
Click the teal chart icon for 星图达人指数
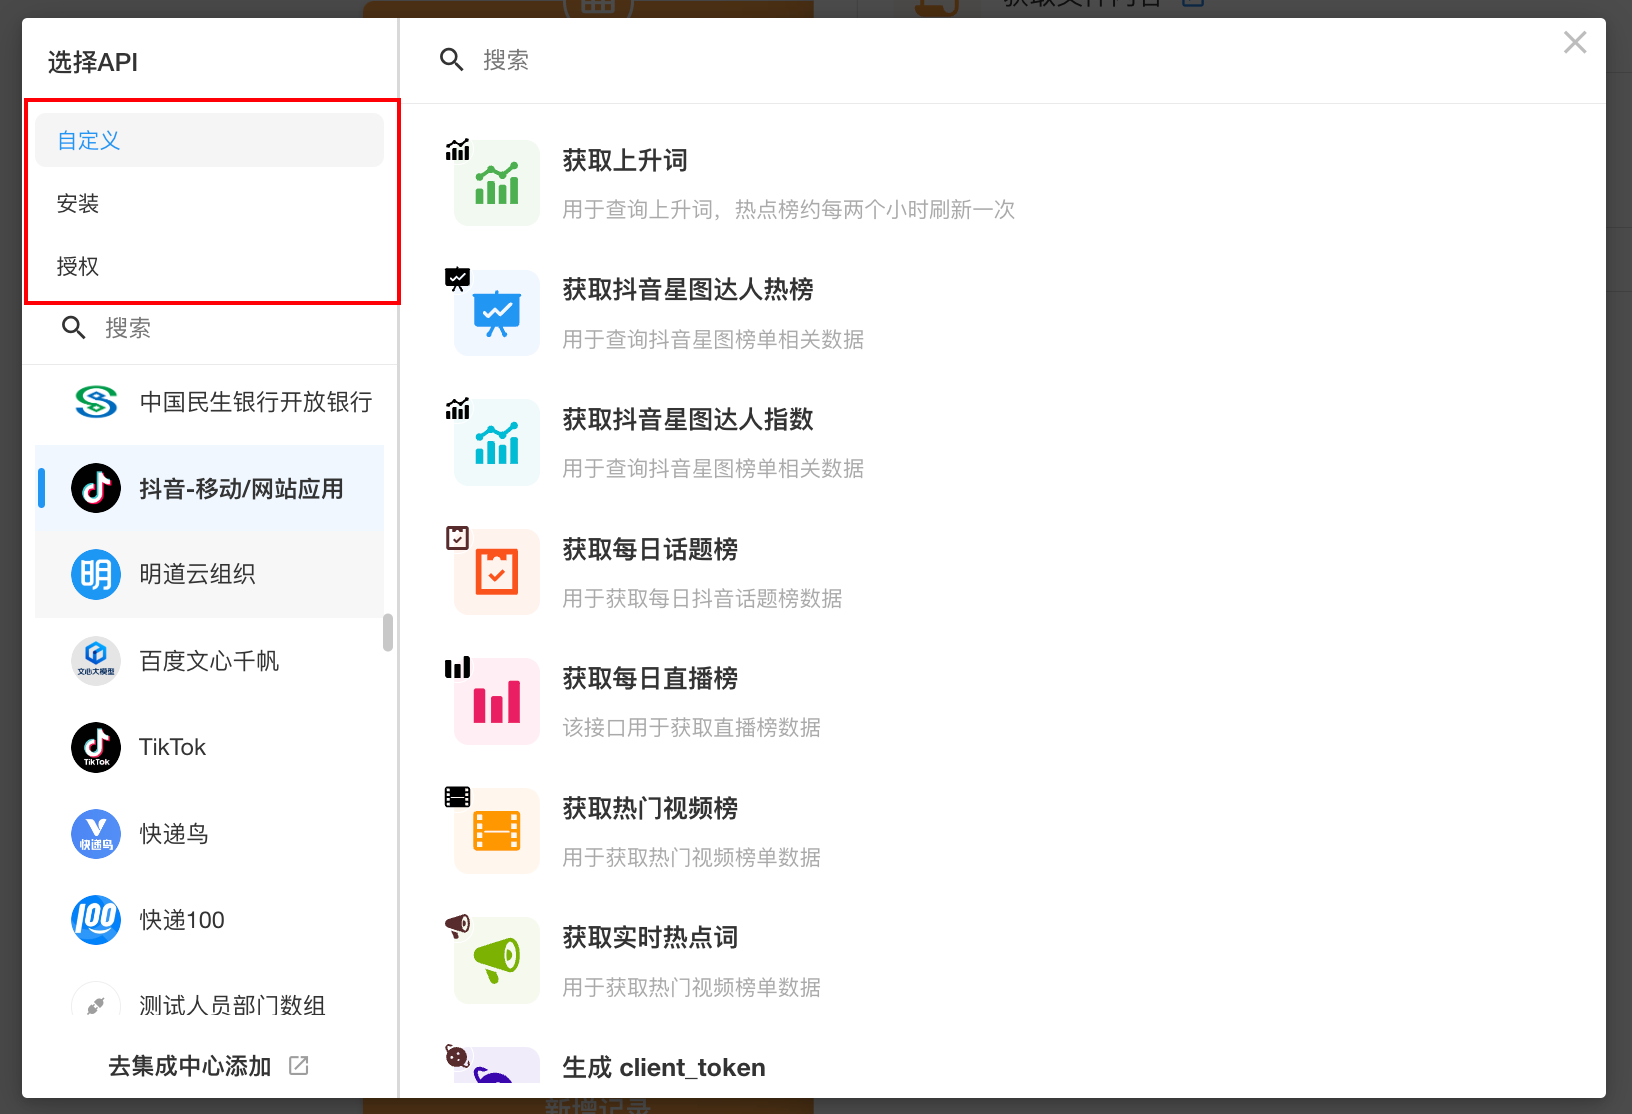click(497, 443)
